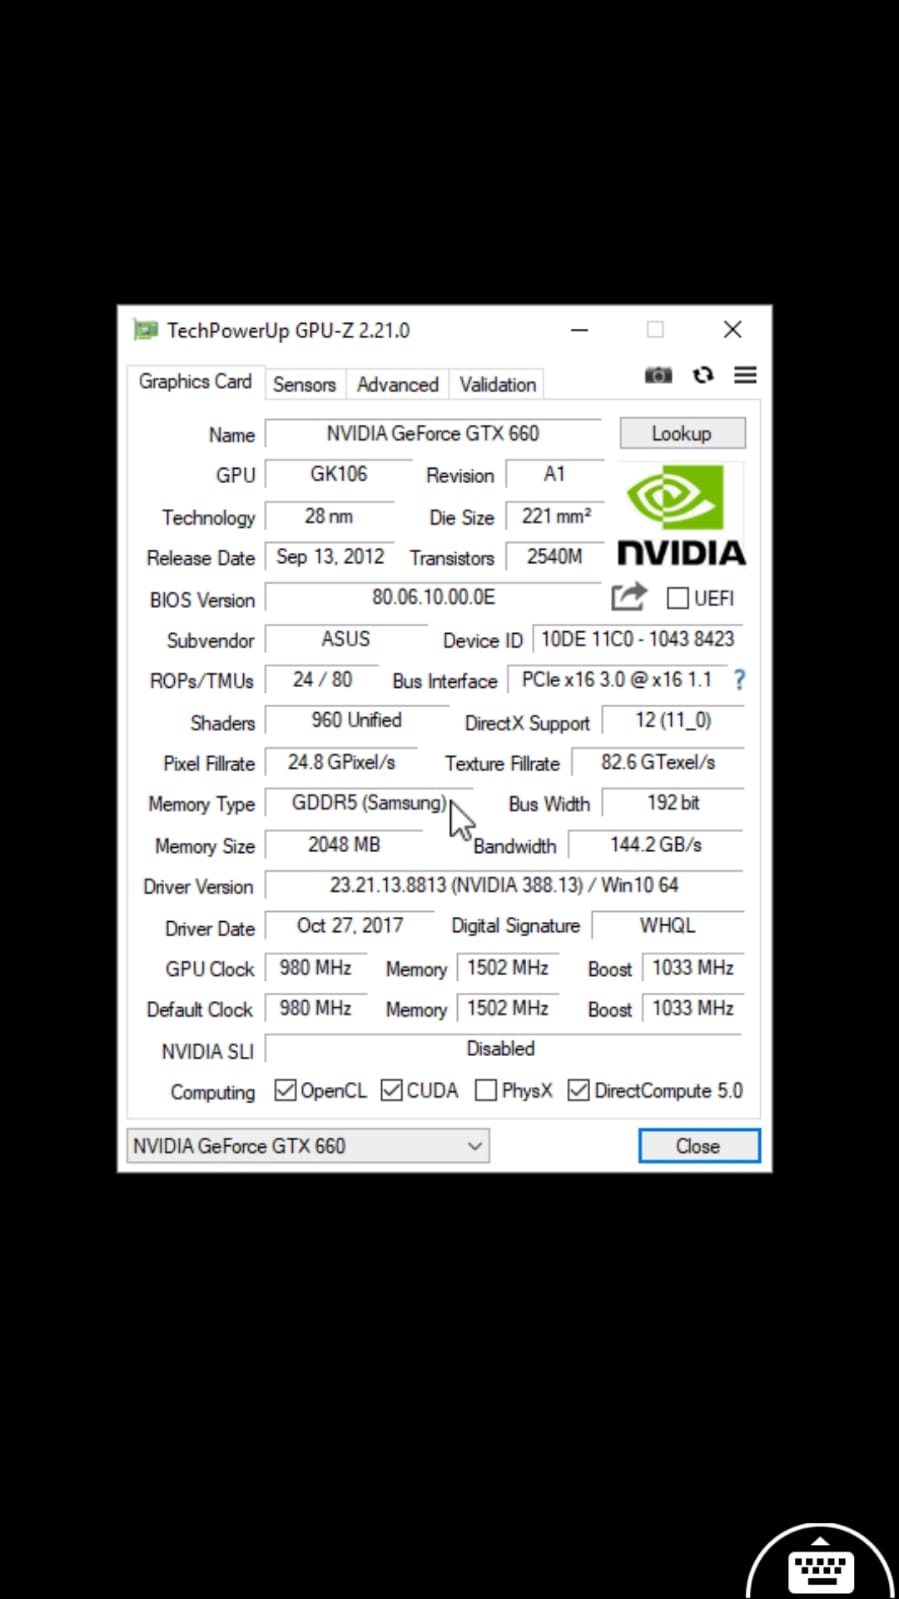
Task: Click the Texture Fillrate field 82.6 GTexel/s
Action: pos(658,762)
